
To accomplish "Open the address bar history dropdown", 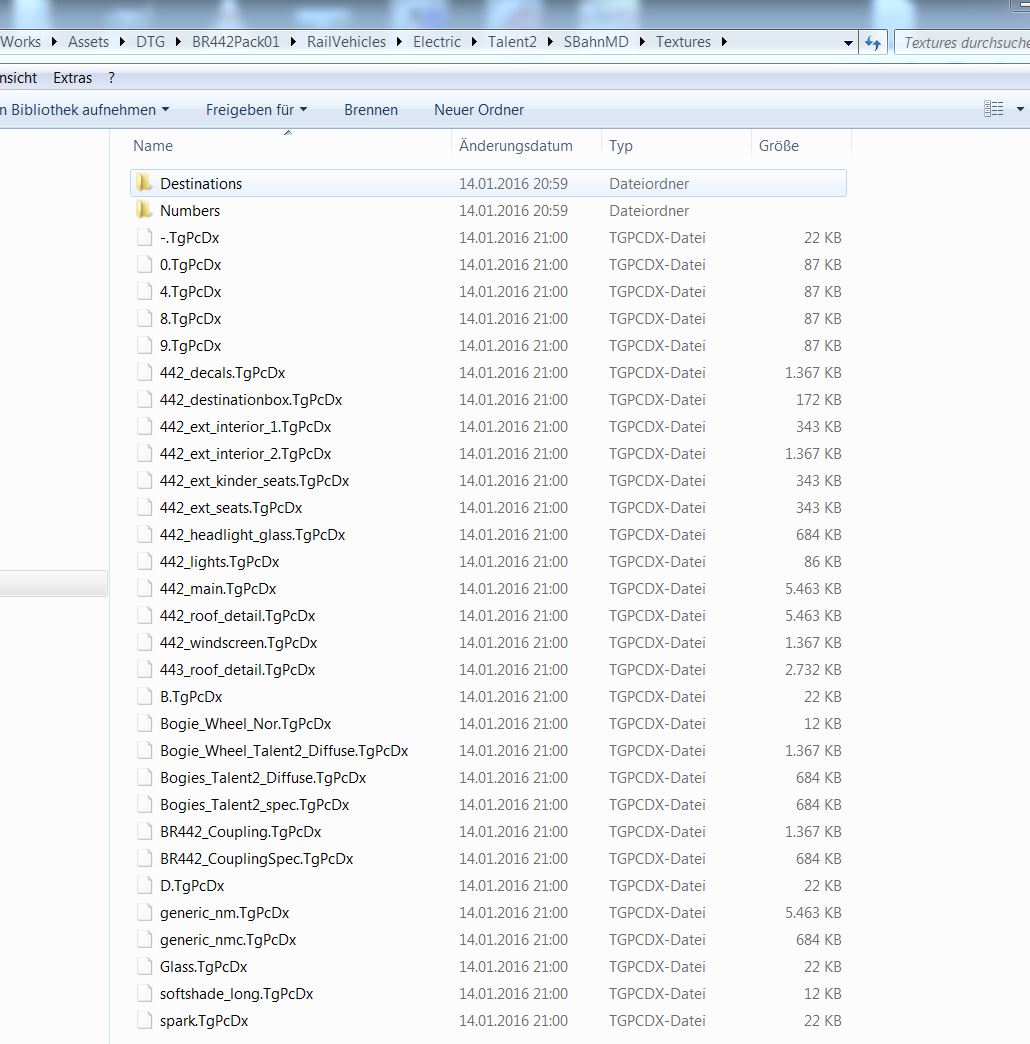I will coord(848,43).
